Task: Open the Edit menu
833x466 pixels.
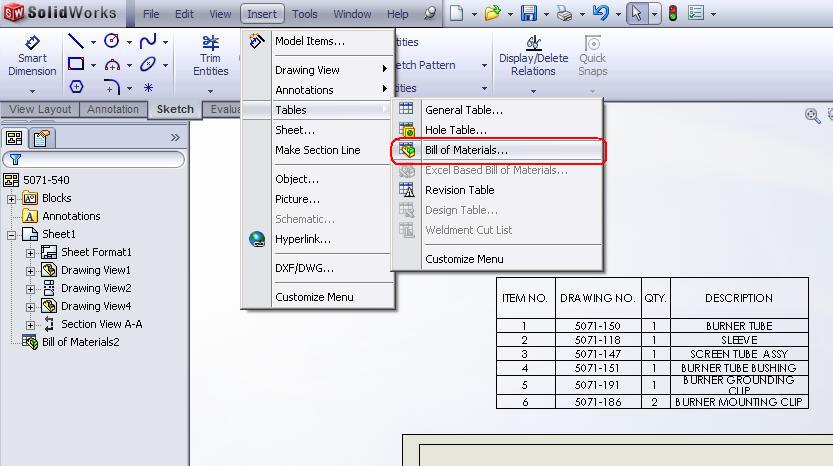Action: 184,14
